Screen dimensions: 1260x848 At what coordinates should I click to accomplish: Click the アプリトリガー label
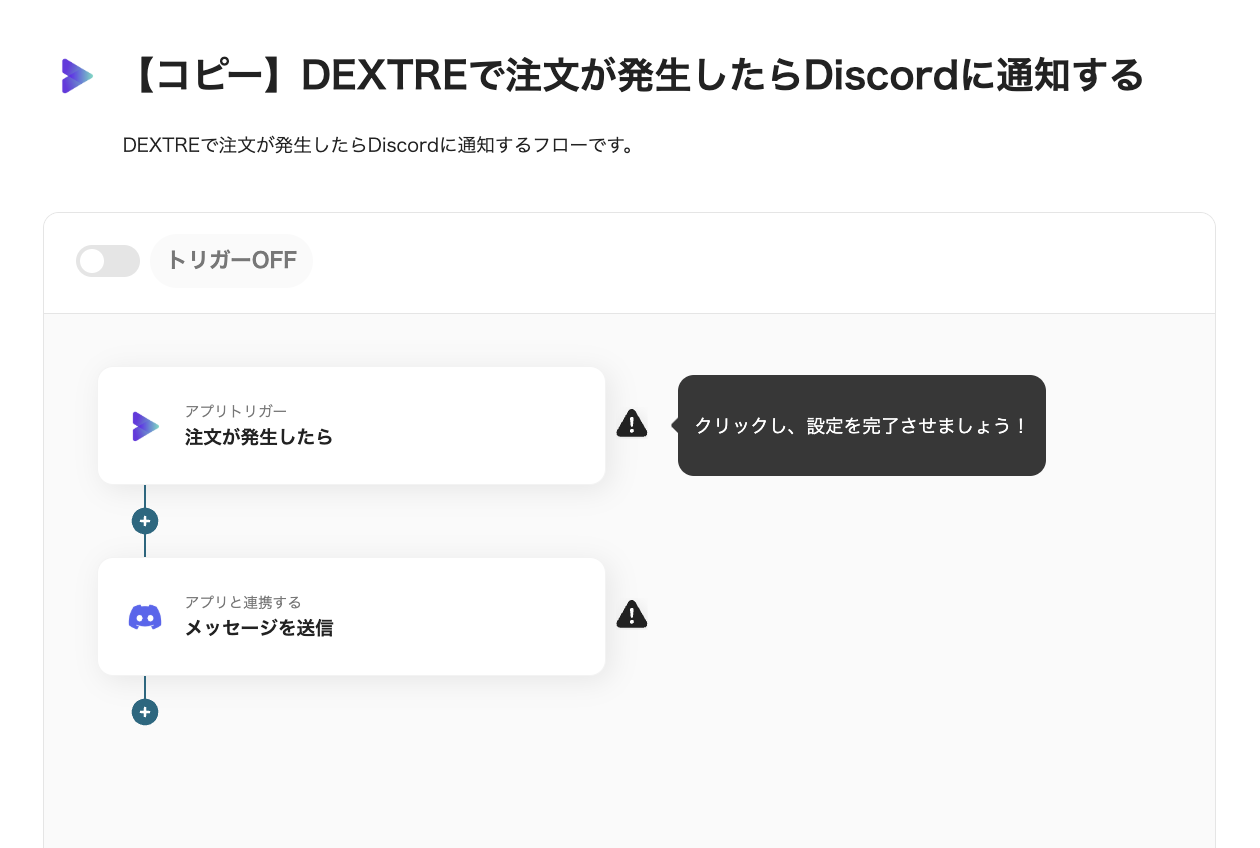click(x=236, y=411)
